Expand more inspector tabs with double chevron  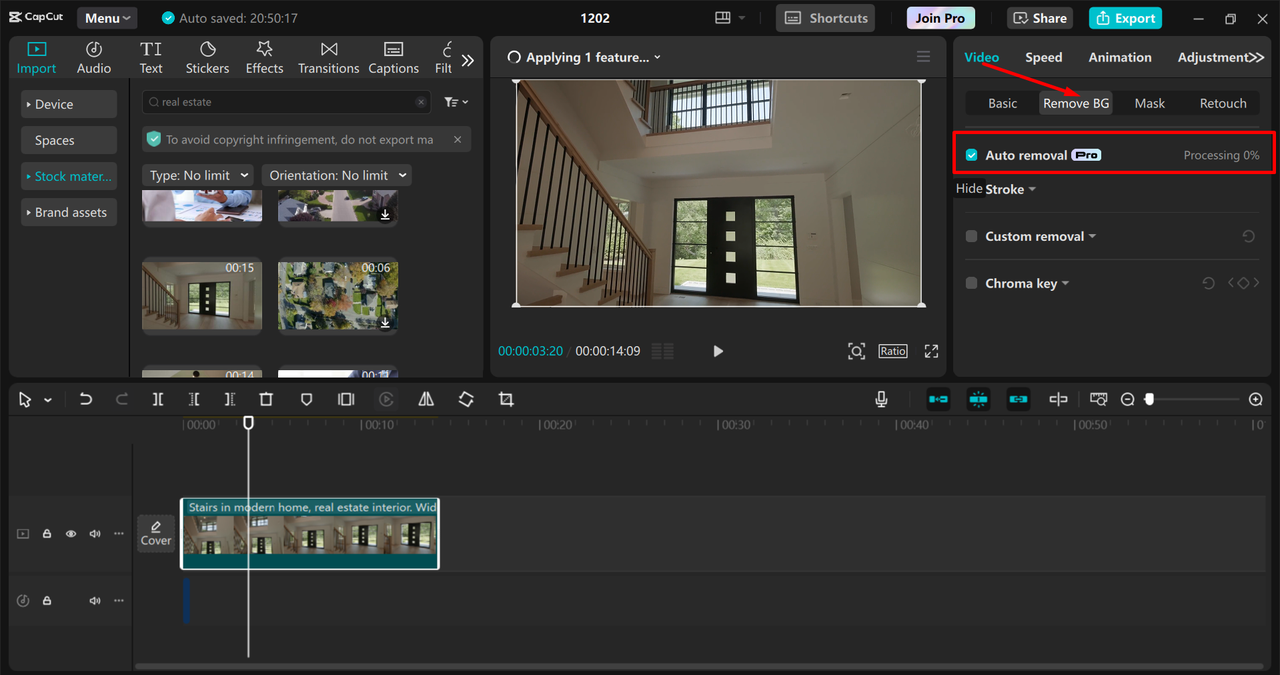(x=1257, y=58)
